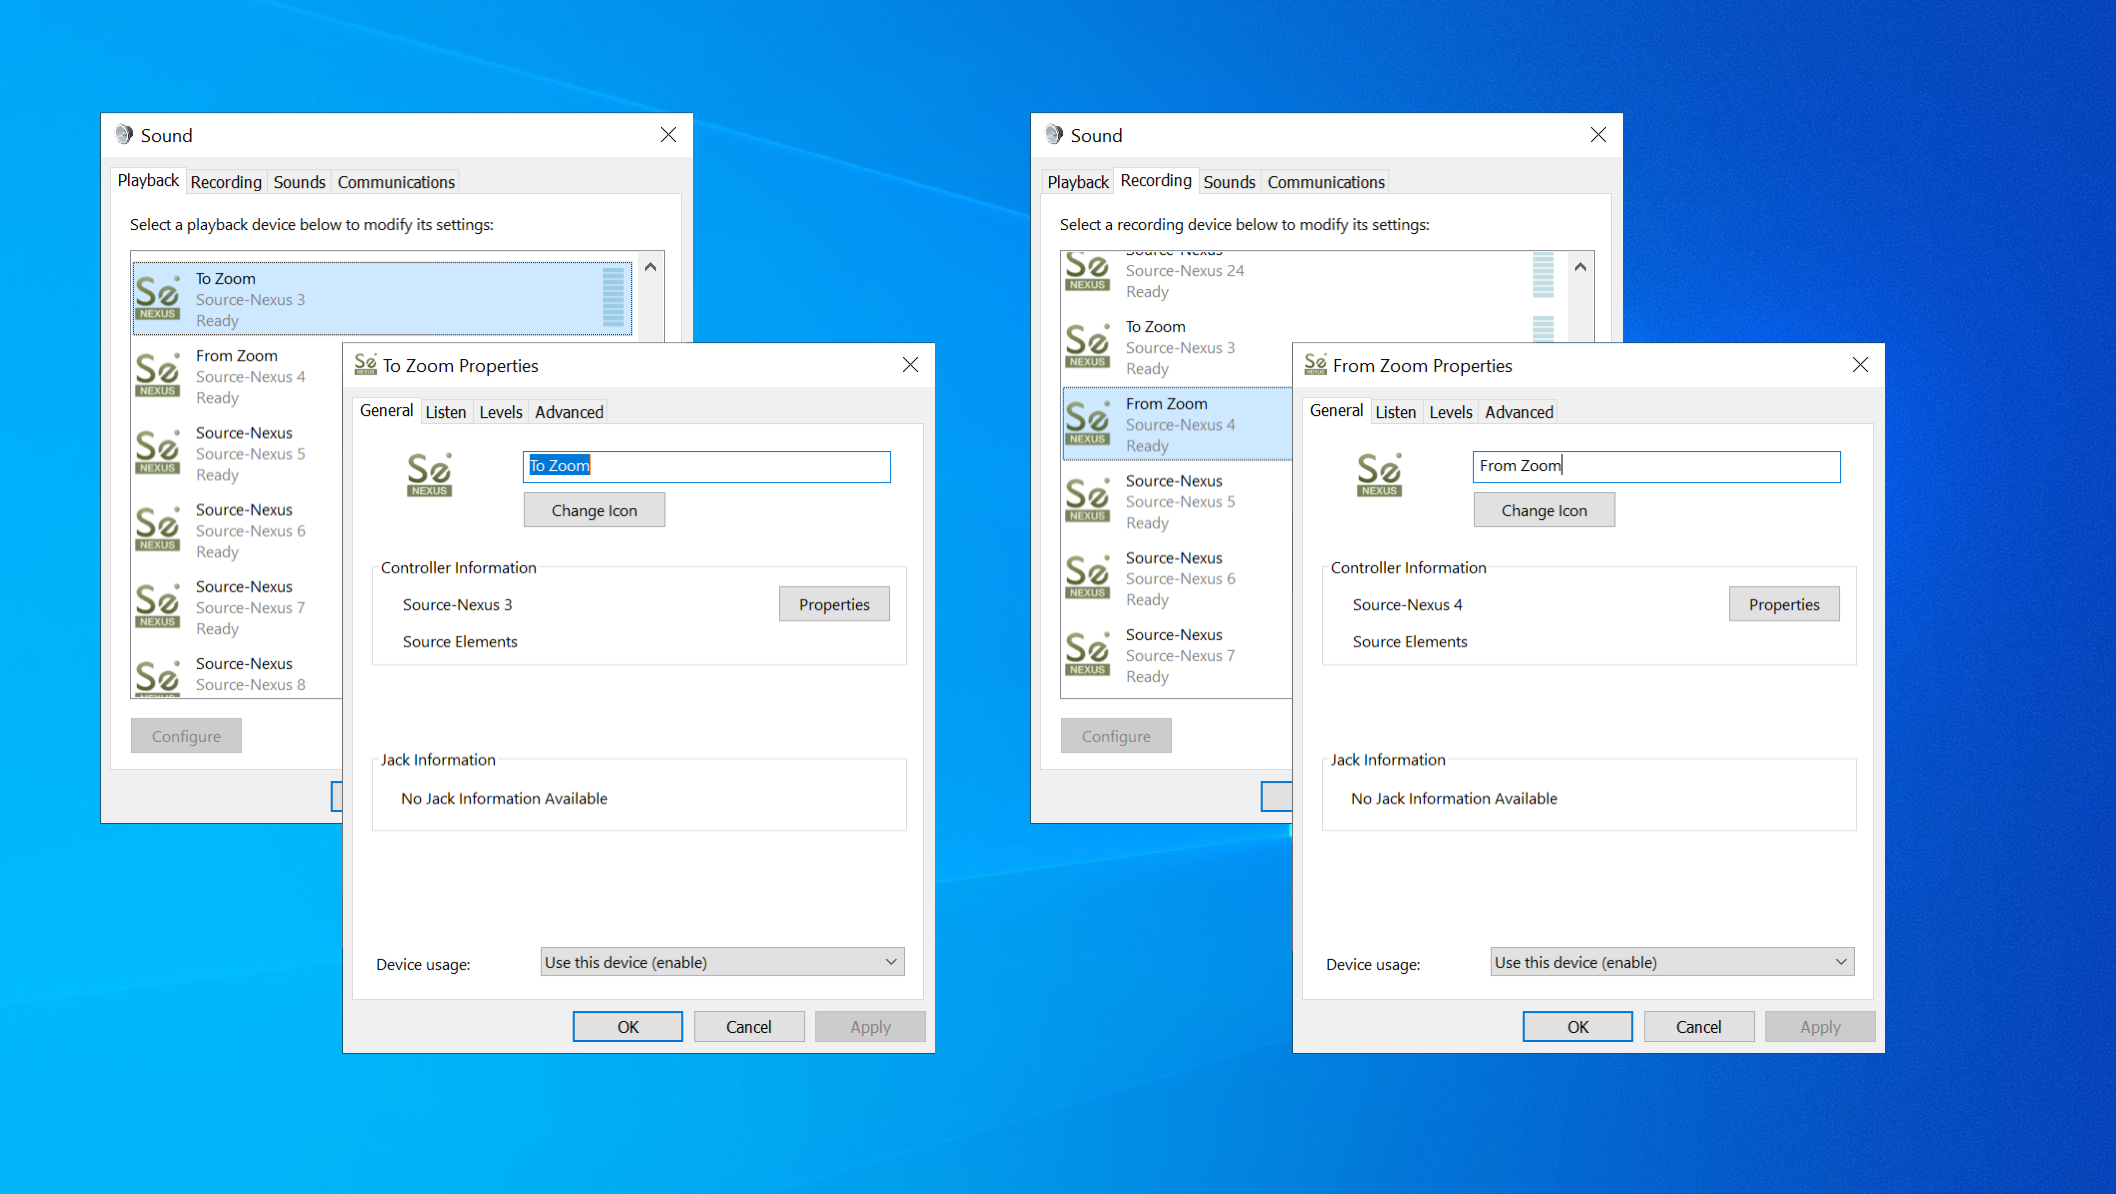Open Levels tab in To Zoom Properties

coord(501,412)
